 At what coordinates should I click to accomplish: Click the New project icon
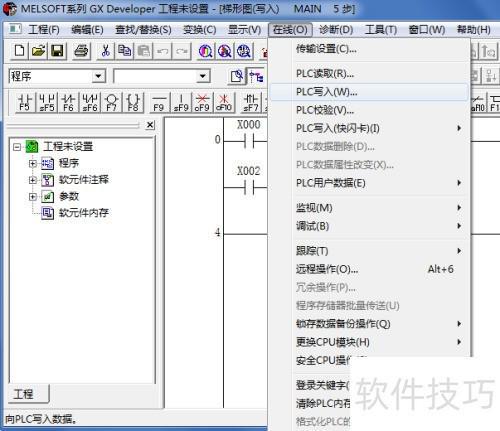click(19, 51)
